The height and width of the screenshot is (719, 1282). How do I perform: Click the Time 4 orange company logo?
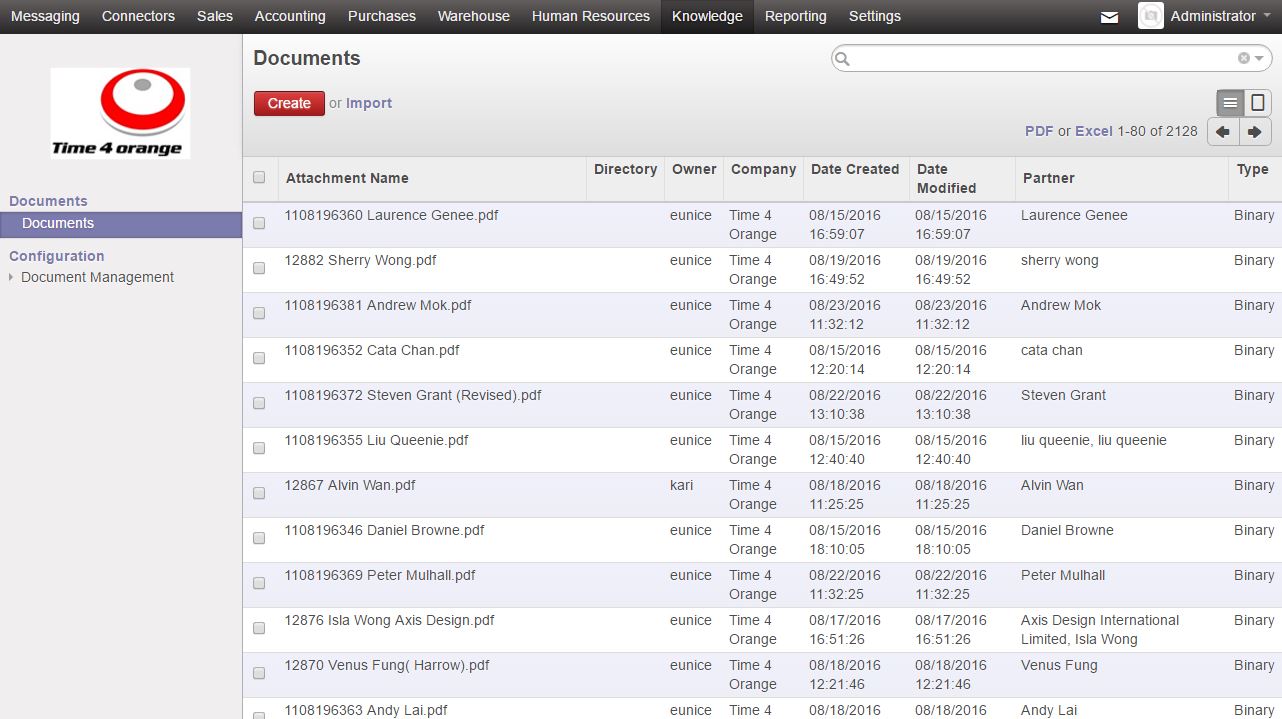tap(120, 113)
